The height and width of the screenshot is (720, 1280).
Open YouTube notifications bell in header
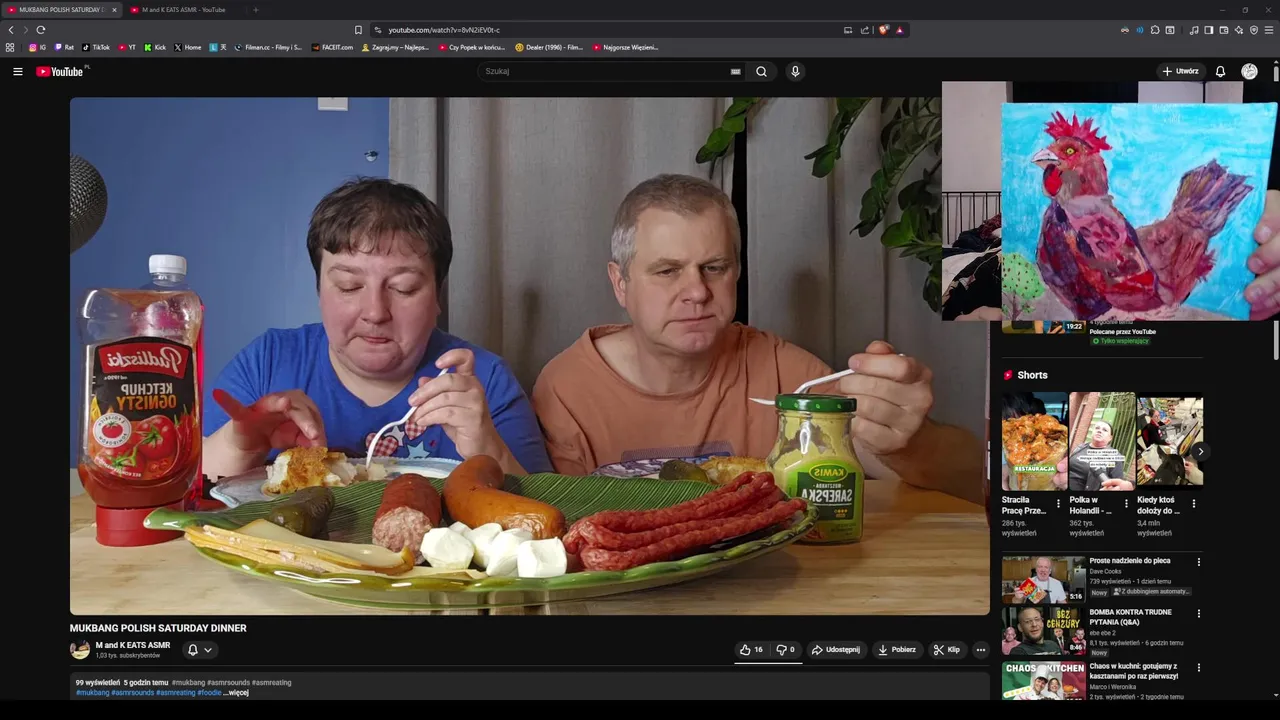pos(1220,72)
